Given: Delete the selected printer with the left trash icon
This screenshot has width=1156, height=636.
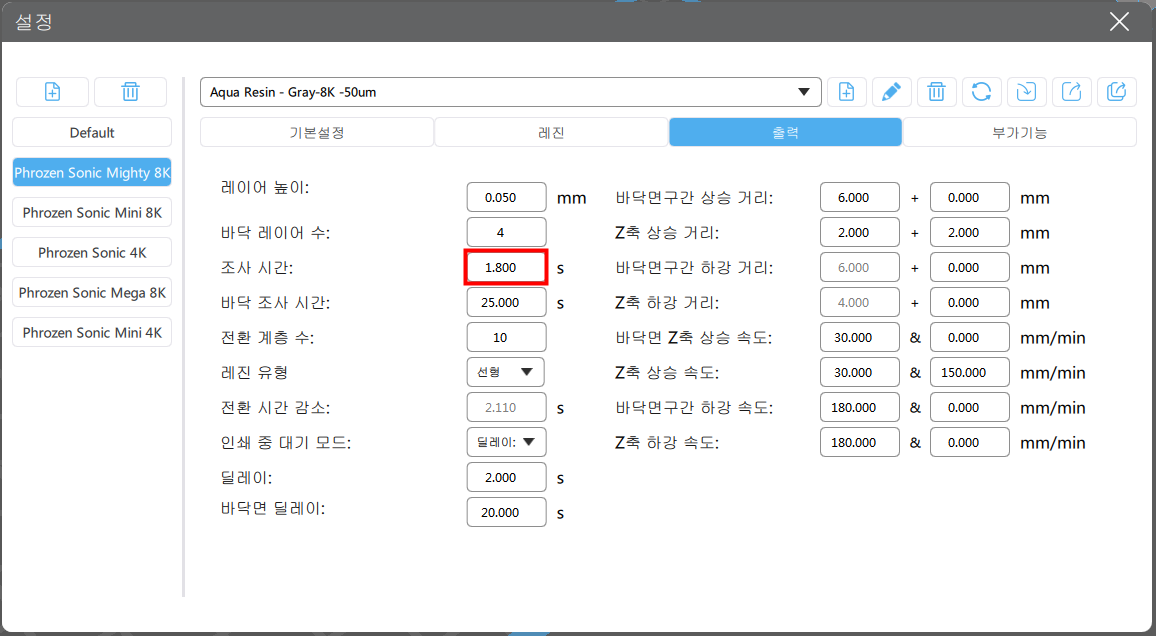Looking at the screenshot, I should [130, 92].
